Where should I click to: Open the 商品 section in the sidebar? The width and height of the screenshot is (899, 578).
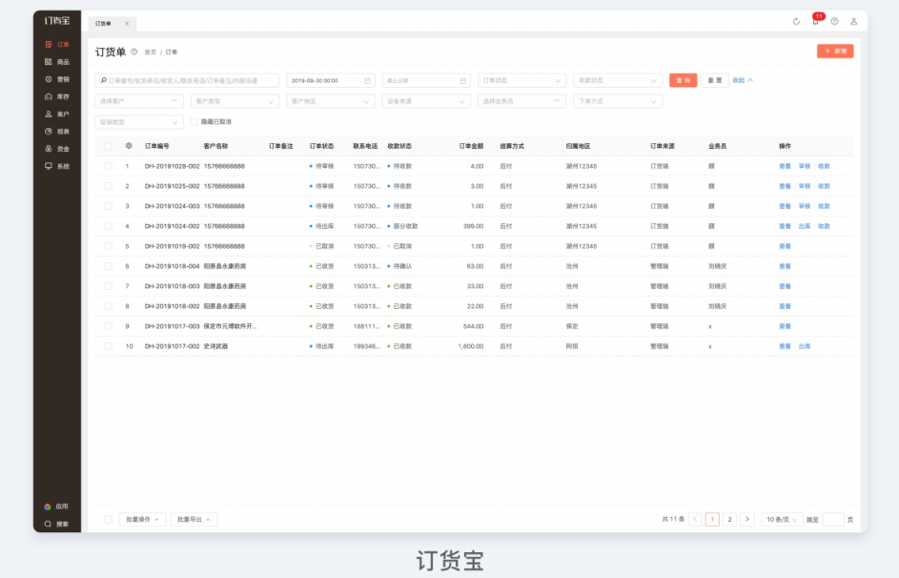point(57,62)
